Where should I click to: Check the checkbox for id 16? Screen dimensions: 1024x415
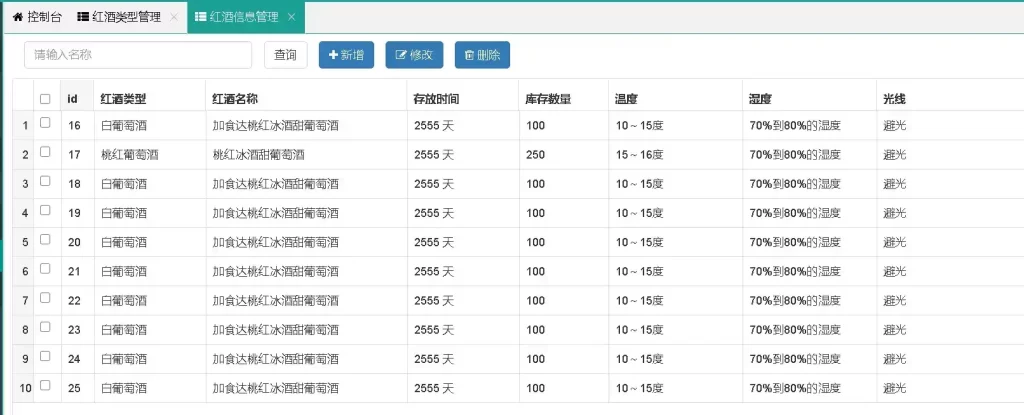45,122
